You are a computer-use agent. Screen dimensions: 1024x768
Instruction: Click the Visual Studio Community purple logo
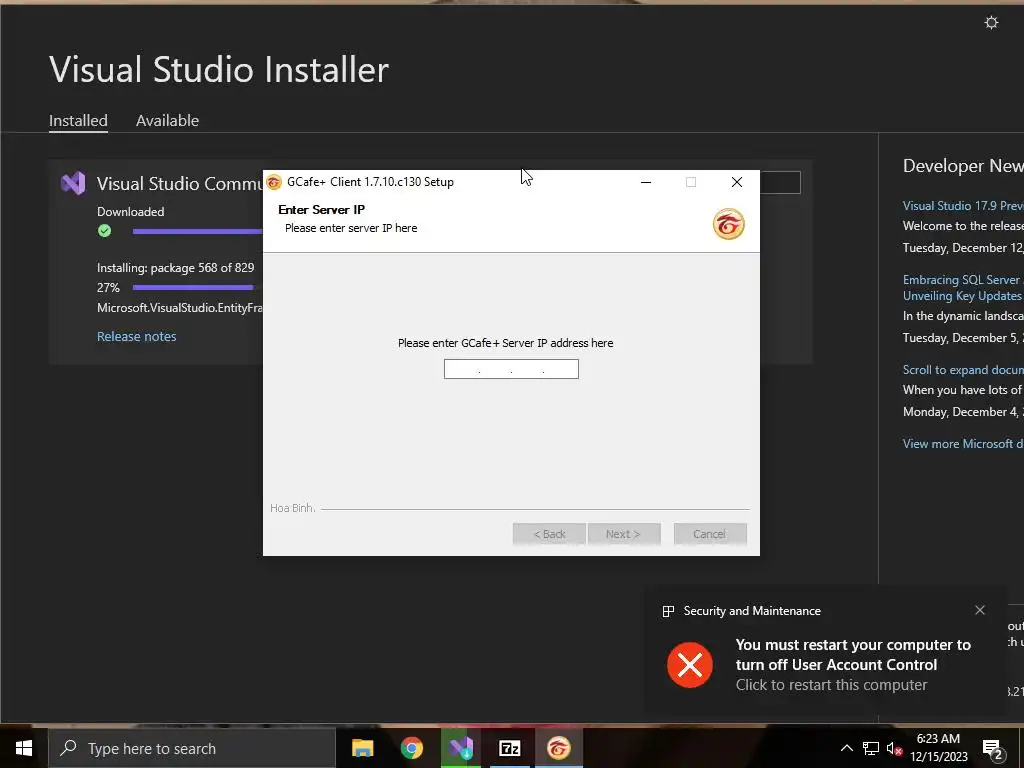[x=73, y=184]
